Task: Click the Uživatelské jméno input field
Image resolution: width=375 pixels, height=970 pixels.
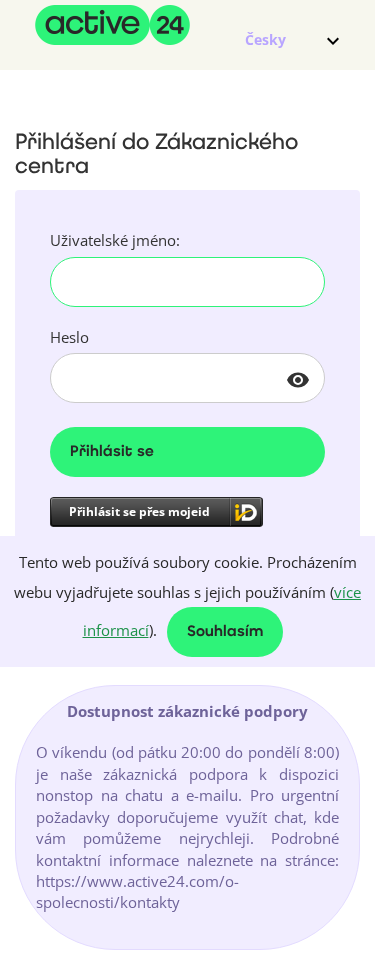Action: coord(188,282)
